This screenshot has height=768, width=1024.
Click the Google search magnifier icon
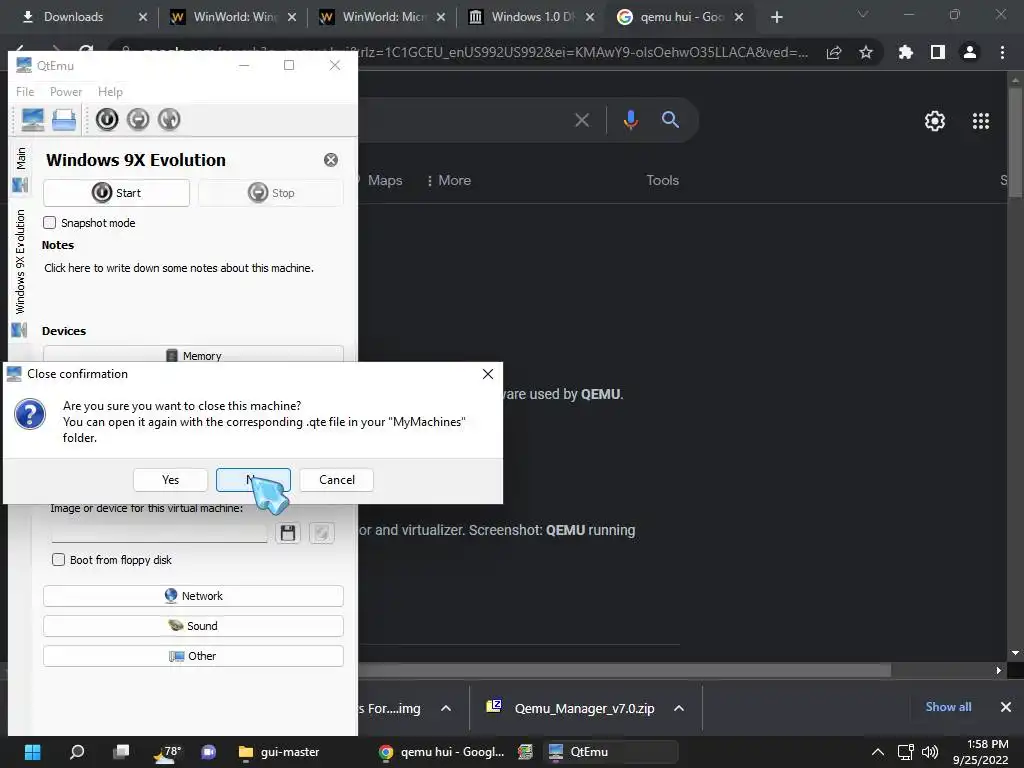[x=670, y=120]
